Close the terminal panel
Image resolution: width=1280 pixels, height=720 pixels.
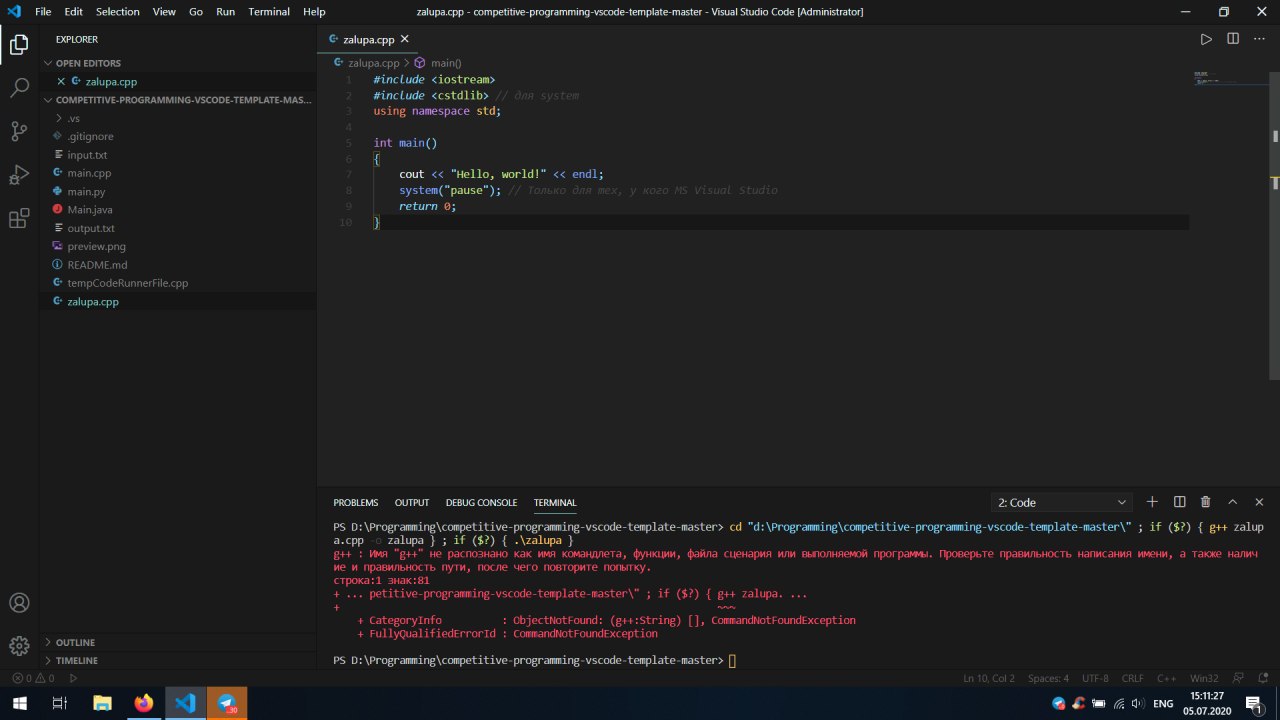[x=1259, y=502]
